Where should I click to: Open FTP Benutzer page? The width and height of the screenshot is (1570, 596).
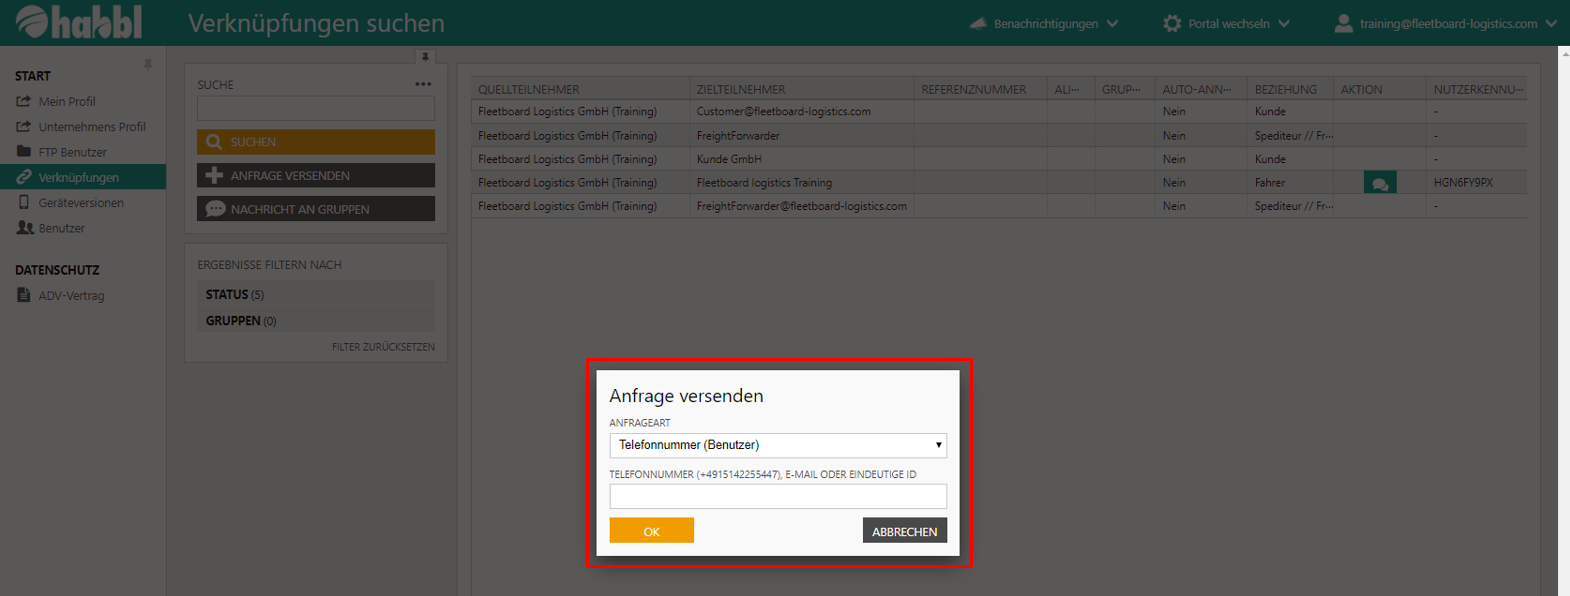[72, 152]
